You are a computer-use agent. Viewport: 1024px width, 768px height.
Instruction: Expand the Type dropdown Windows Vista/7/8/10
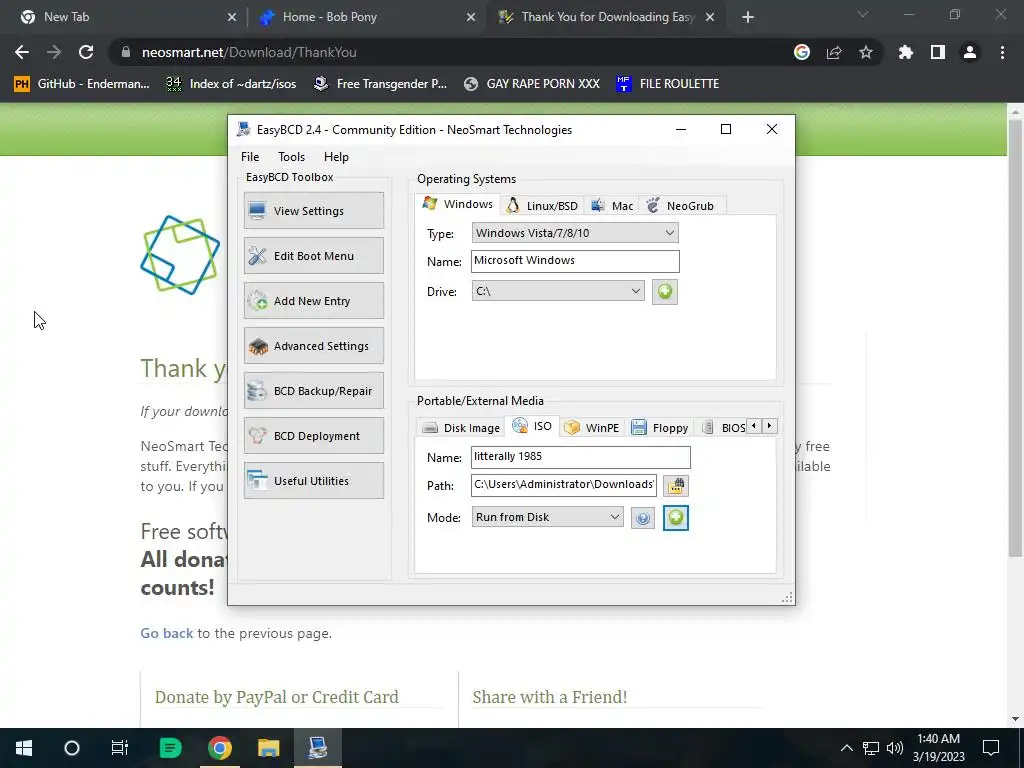click(x=575, y=233)
